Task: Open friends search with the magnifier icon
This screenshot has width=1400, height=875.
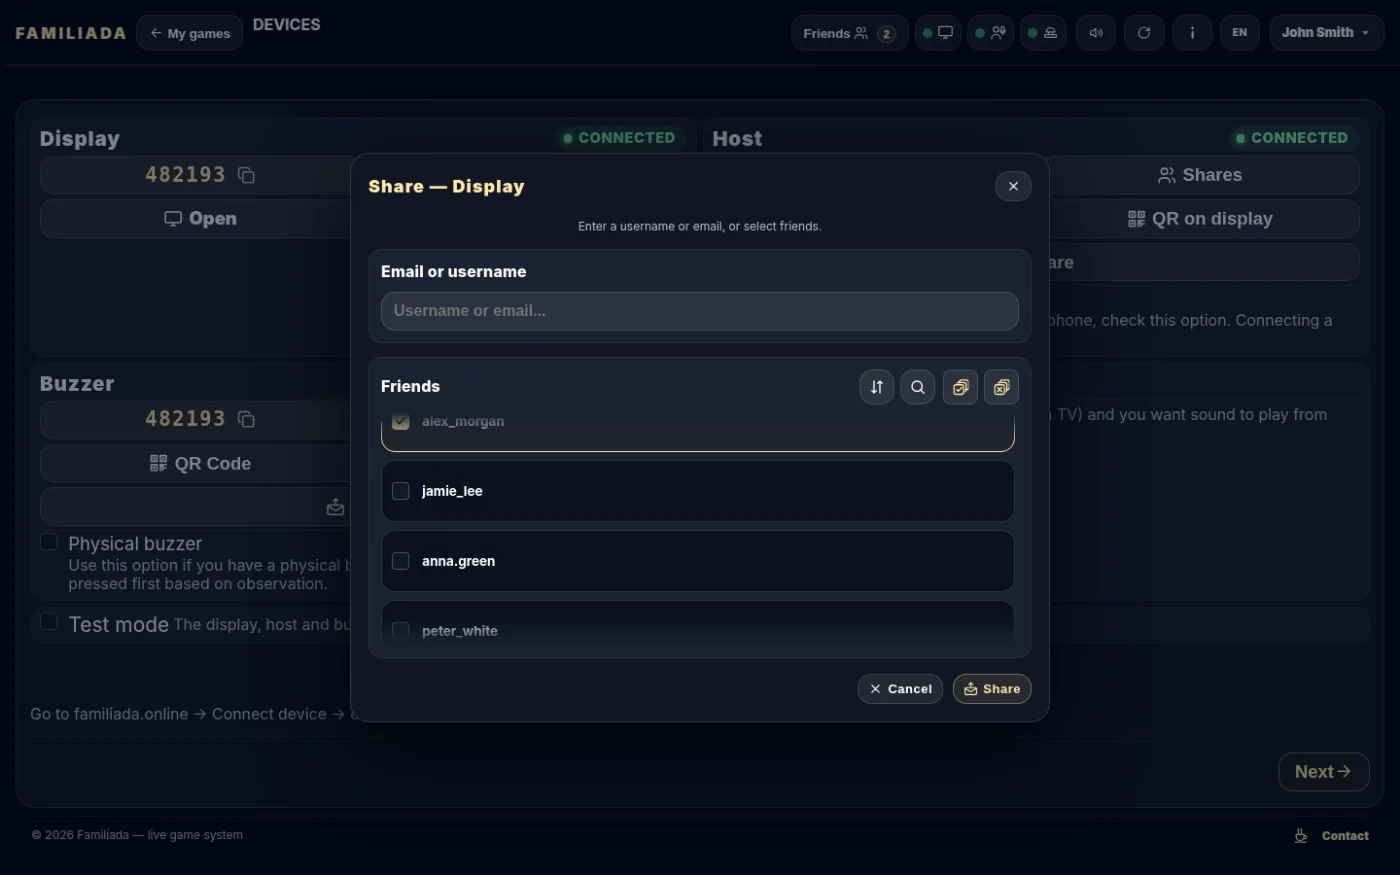Action: point(918,387)
